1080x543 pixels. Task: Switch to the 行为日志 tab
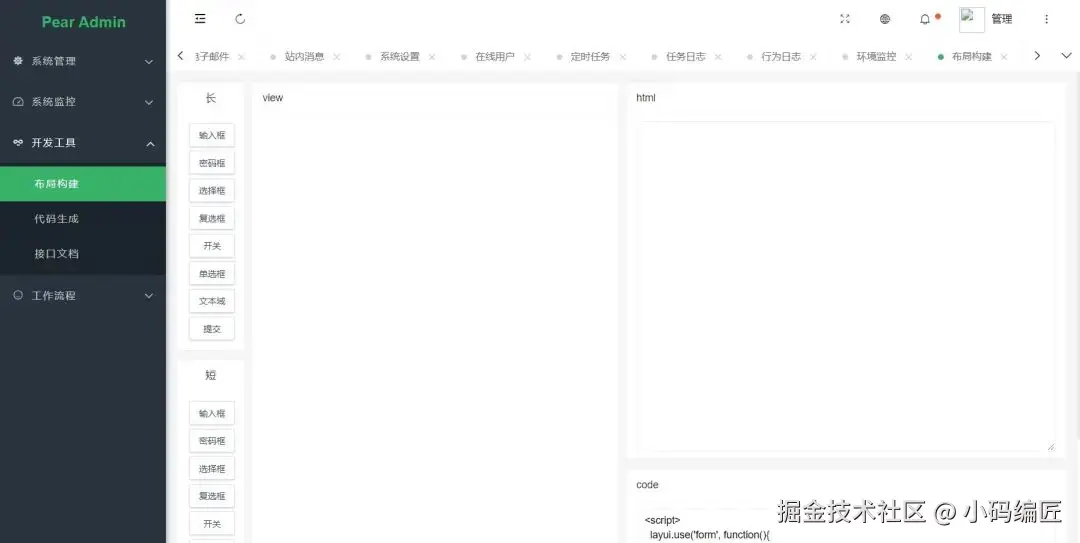point(781,57)
